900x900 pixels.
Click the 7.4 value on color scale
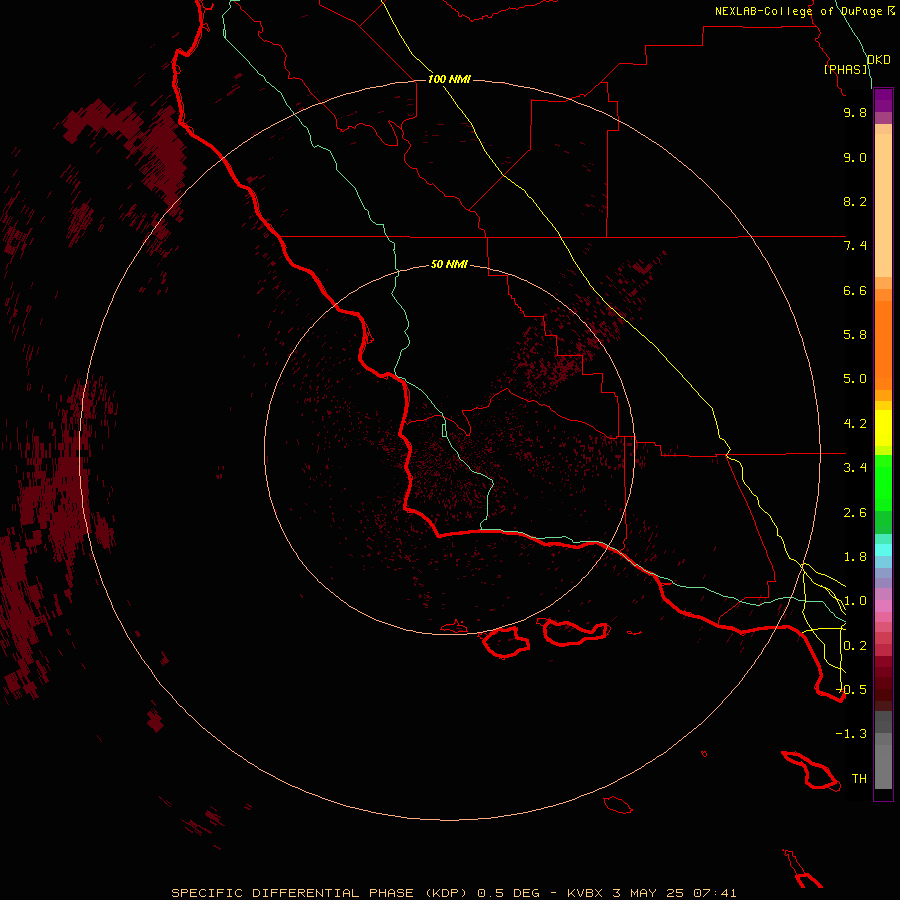855,246
